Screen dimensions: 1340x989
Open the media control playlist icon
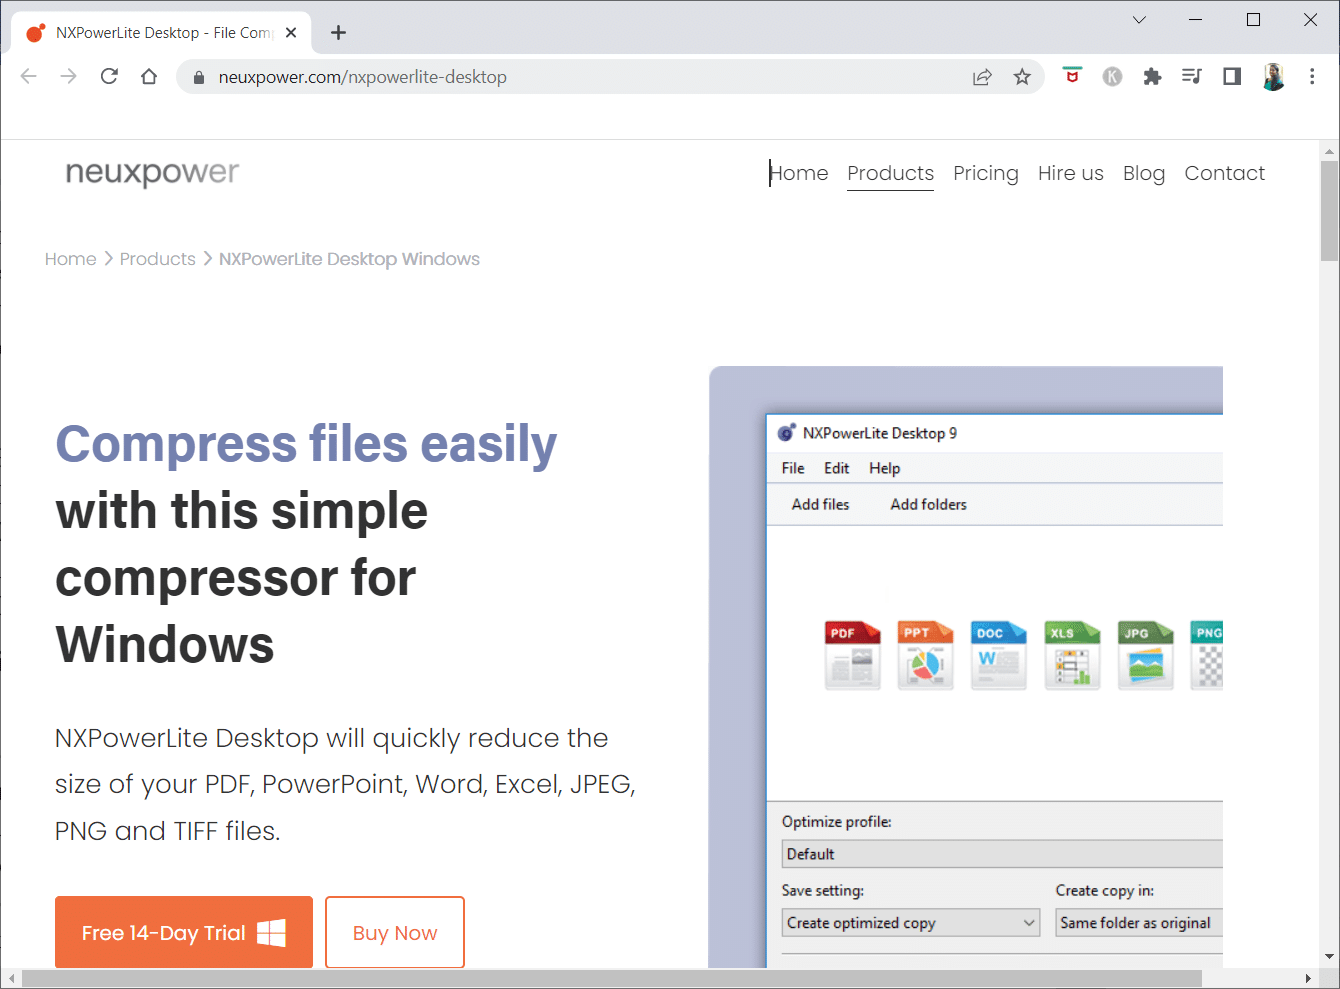click(1192, 76)
